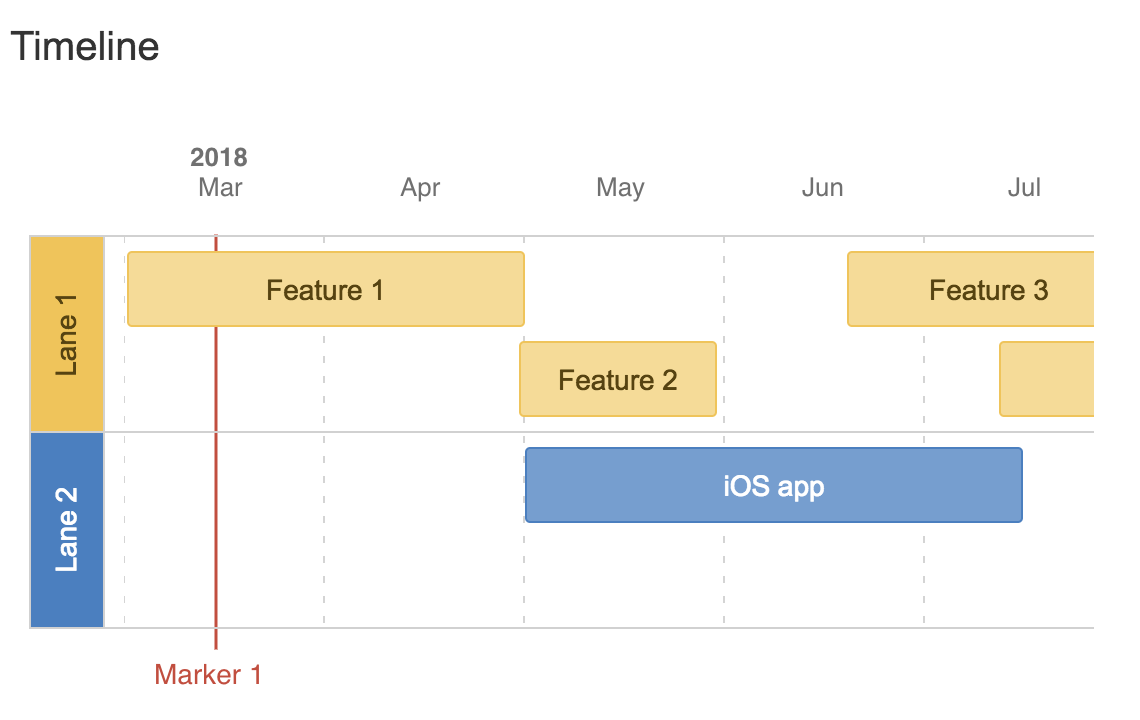
Task: Click the 2018 year label
Action: pos(219,157)
